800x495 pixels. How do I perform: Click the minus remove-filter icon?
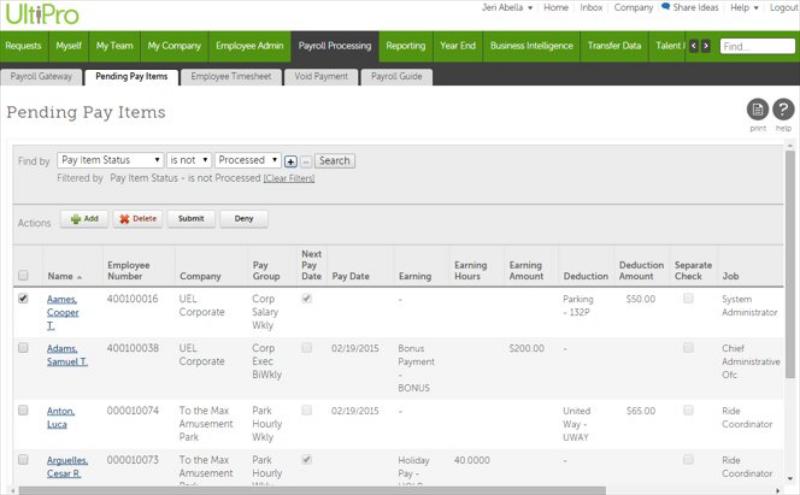pyautogui.click(x=306, y=162)
